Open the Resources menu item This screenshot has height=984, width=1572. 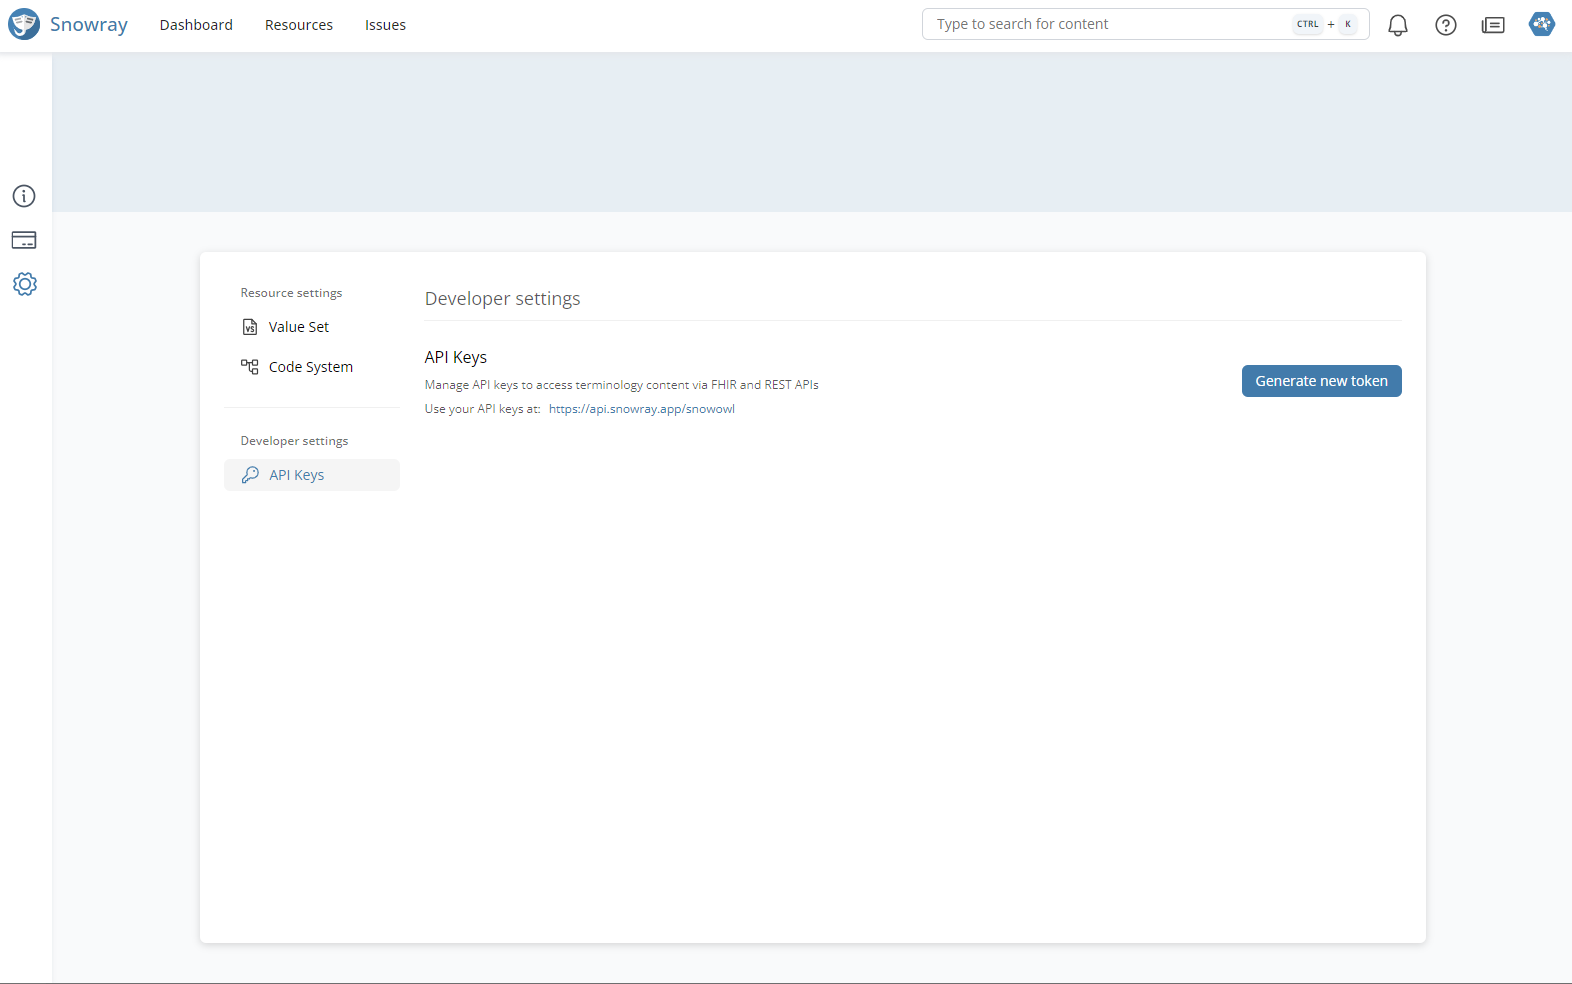(298, 25)
